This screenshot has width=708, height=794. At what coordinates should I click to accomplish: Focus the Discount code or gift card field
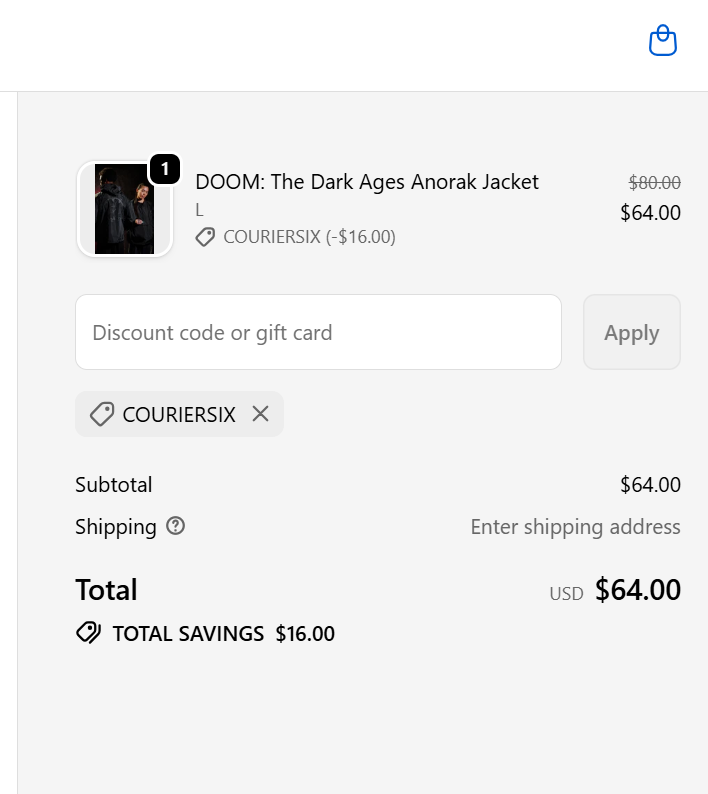[318, 332]
